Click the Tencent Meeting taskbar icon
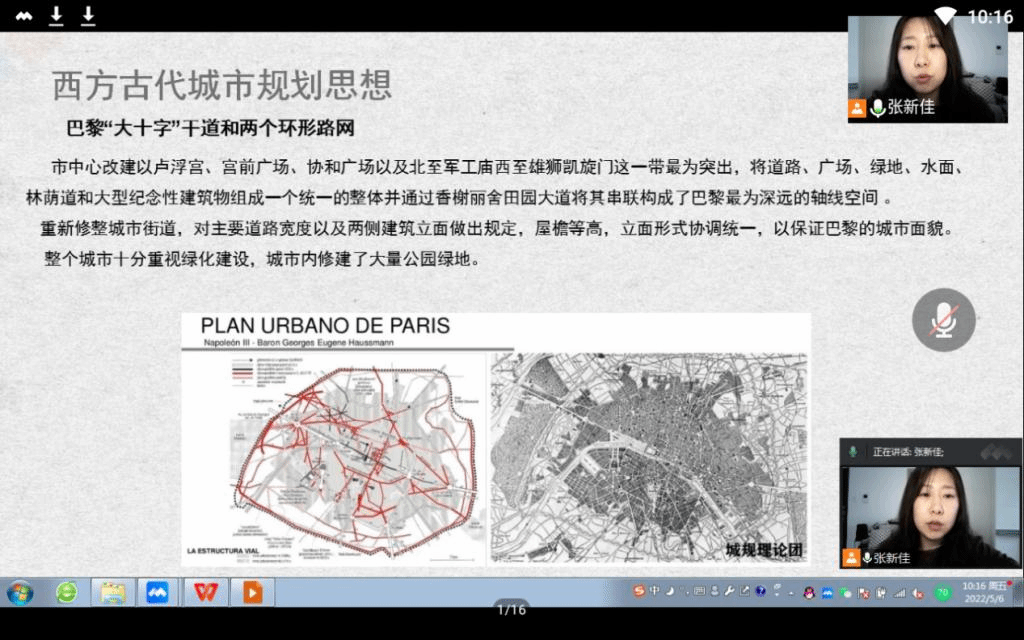This screenshot has width=1024, height=640. (x=157, y=593)
